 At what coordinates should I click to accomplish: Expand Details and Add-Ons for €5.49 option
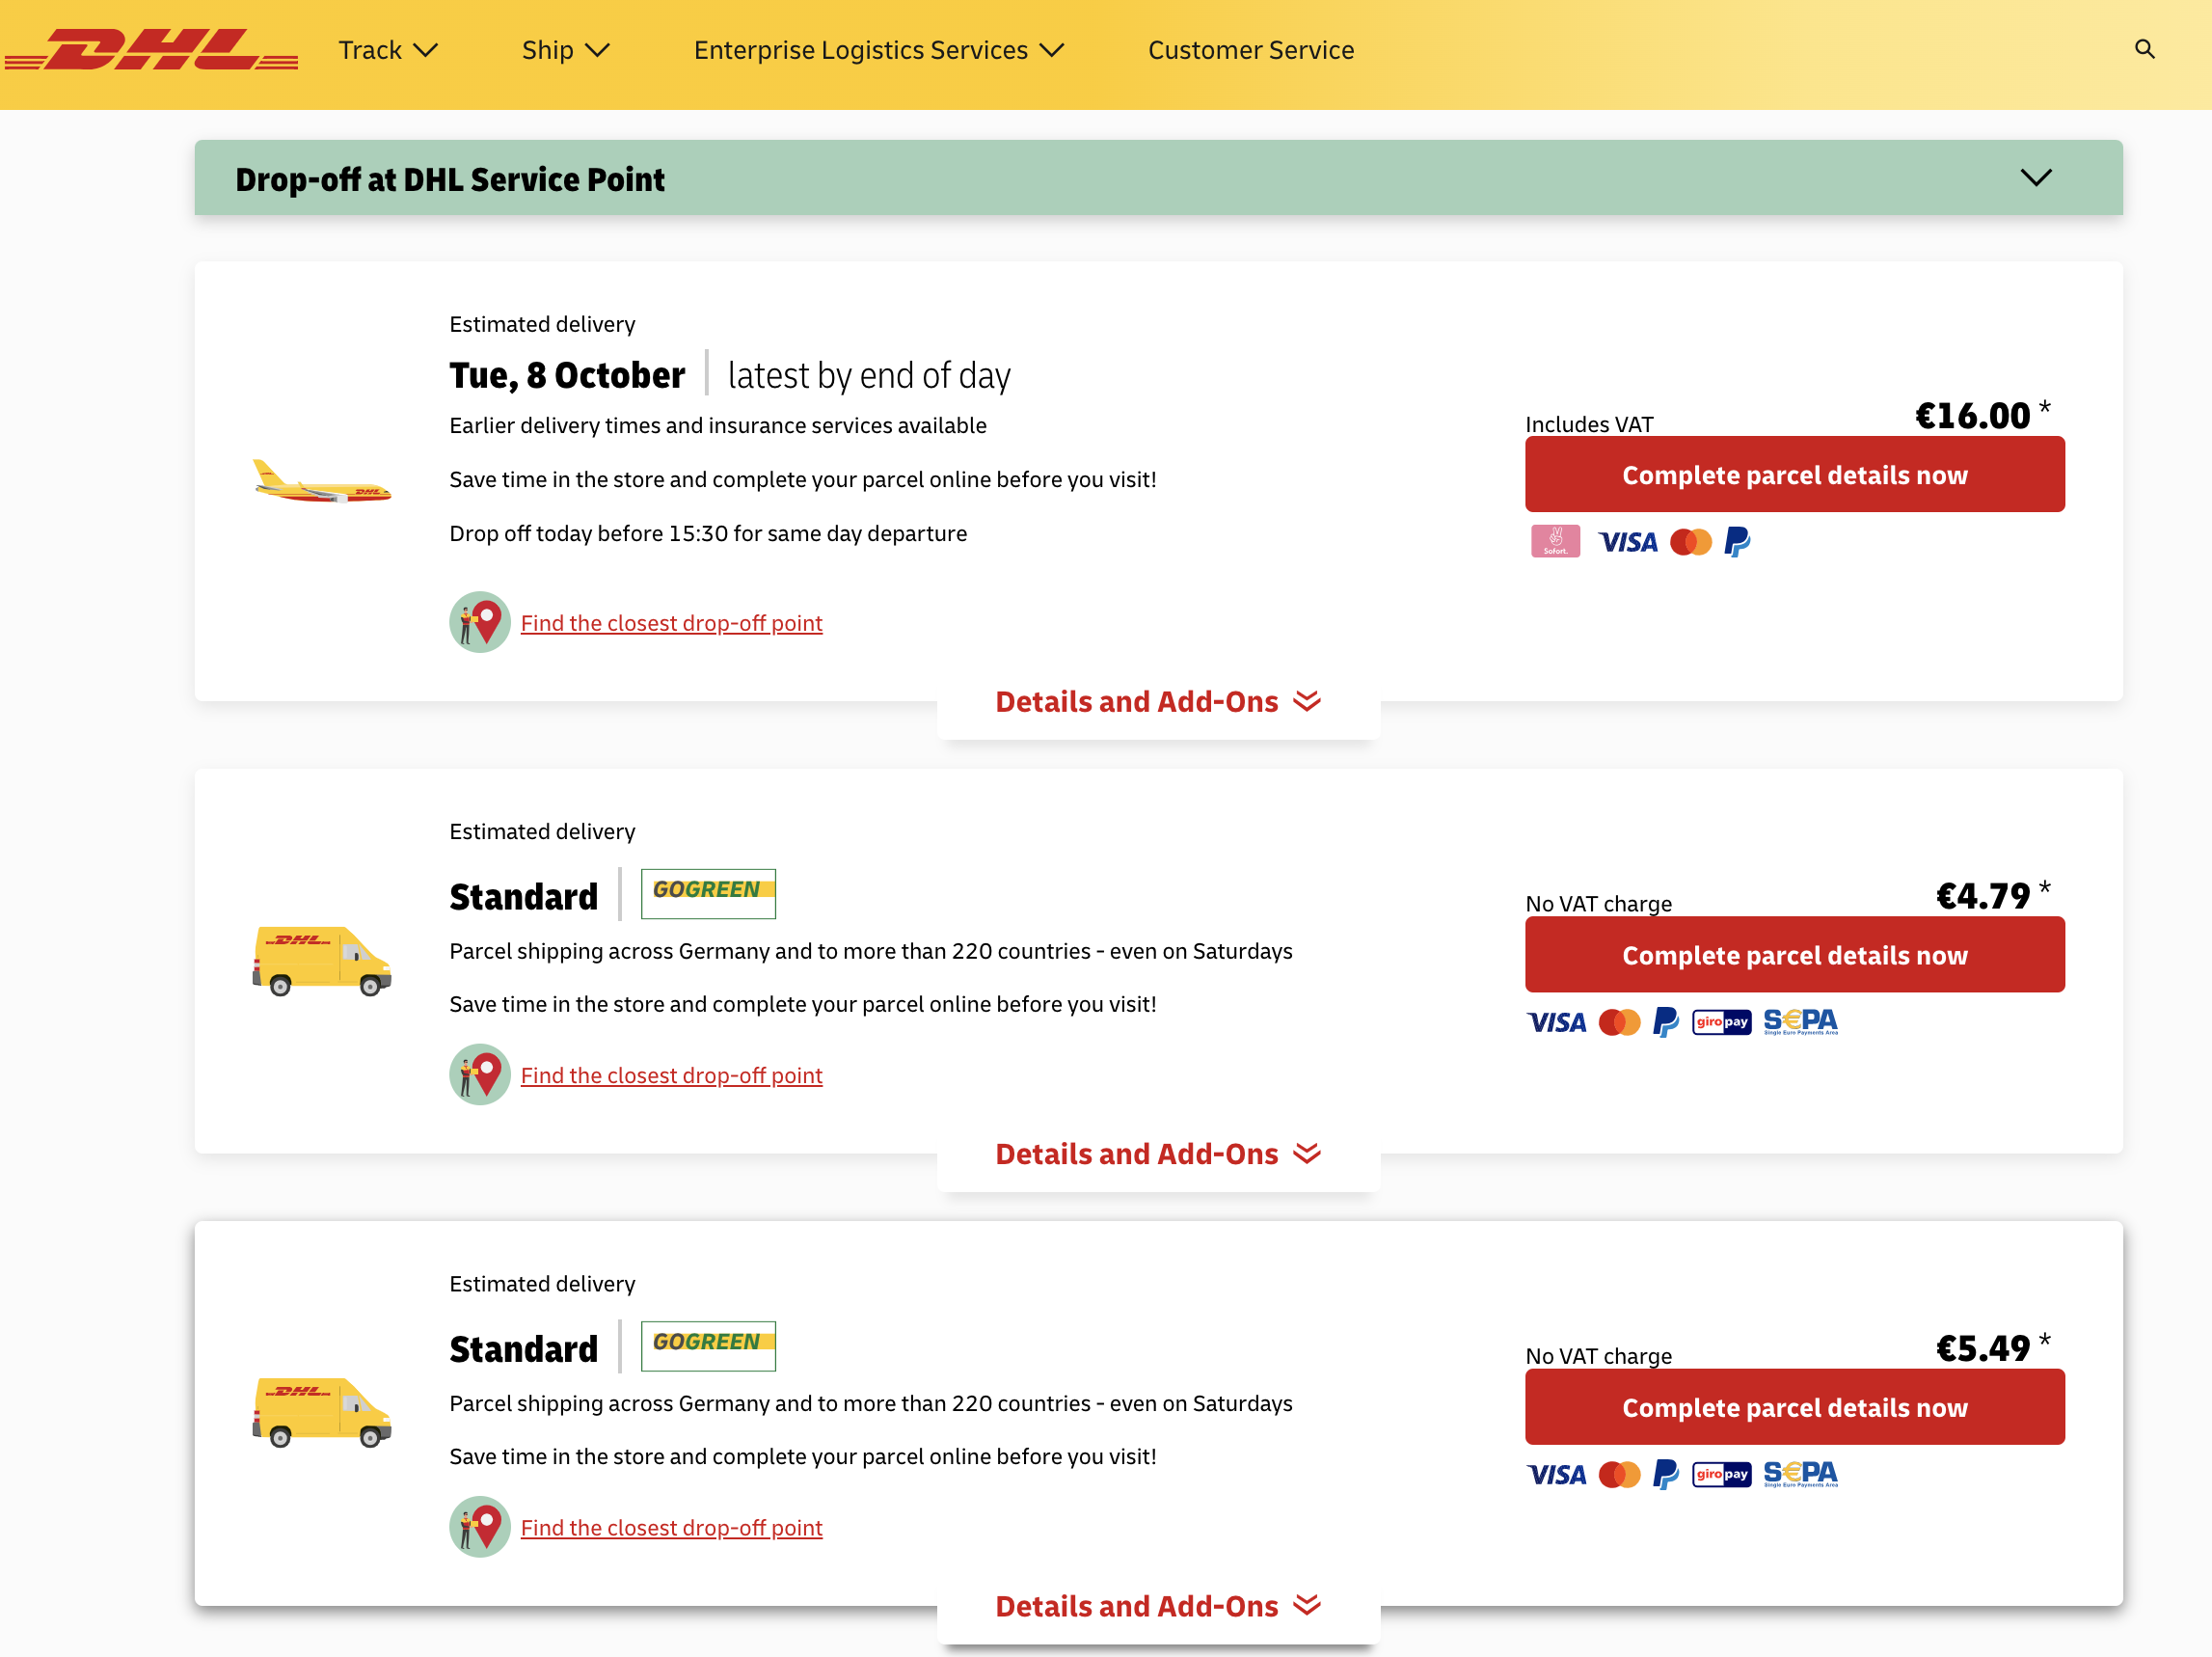[1158, 1606]
